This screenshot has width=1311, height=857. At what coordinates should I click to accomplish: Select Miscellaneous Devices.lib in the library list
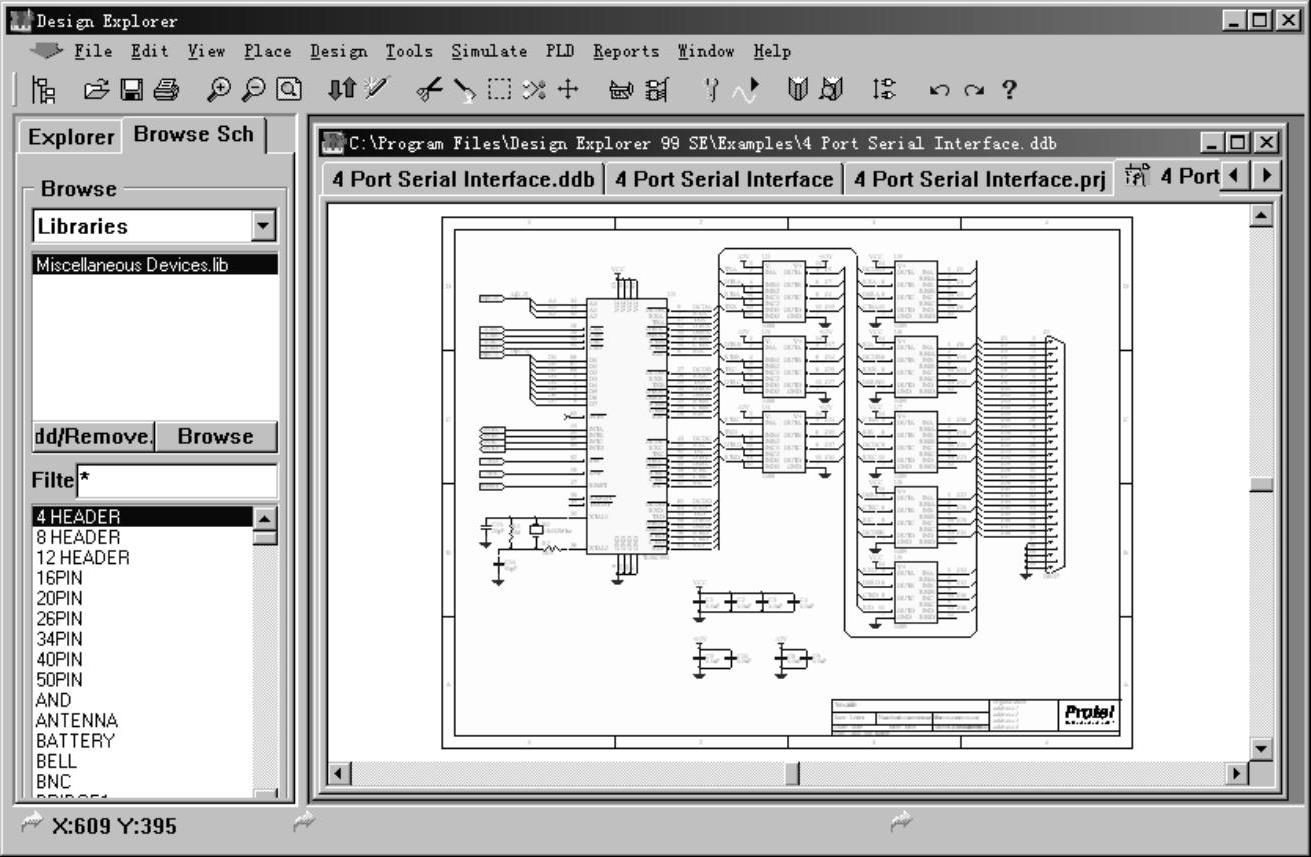[x=155, y=265]
